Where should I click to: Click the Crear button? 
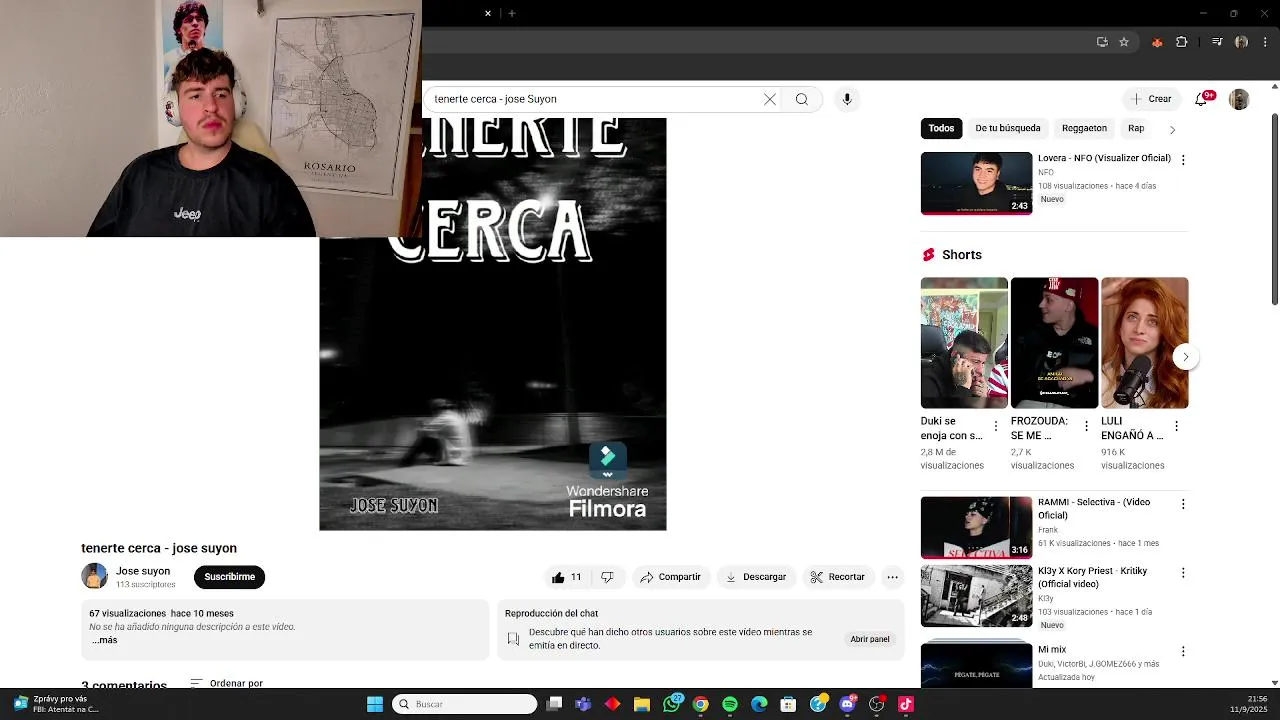click(x=1151, y=99)
